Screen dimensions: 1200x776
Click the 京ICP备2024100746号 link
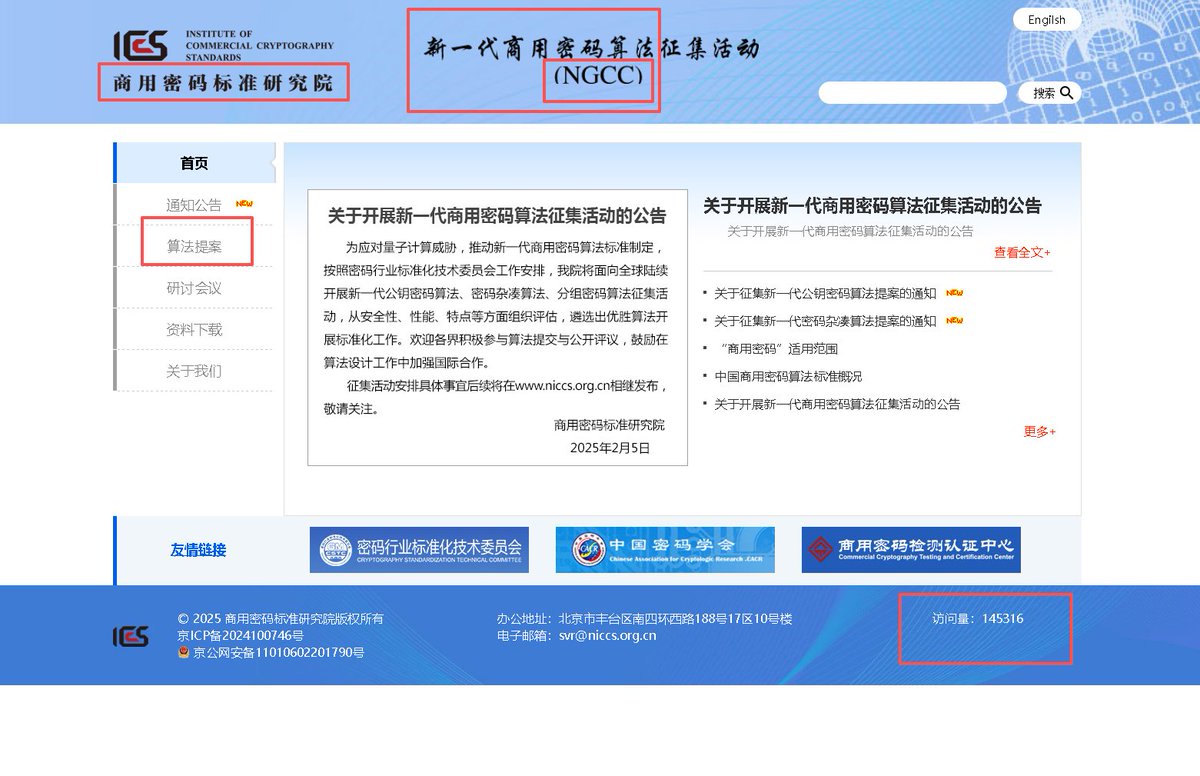click(x=240, y=635)
